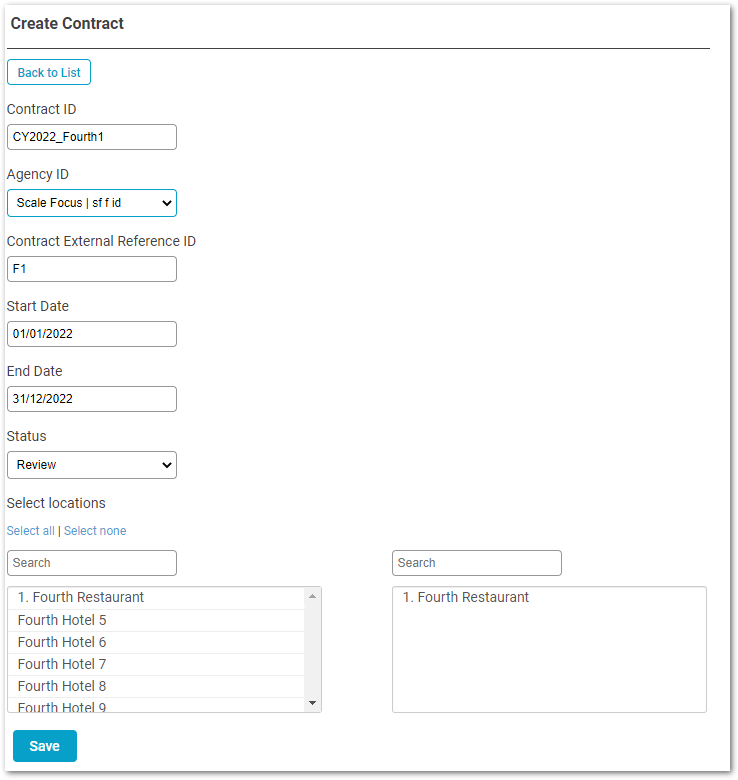The image size is (738, 780).
Task: Open the Agency ID dropdown
Action: (x=92, y=203)
